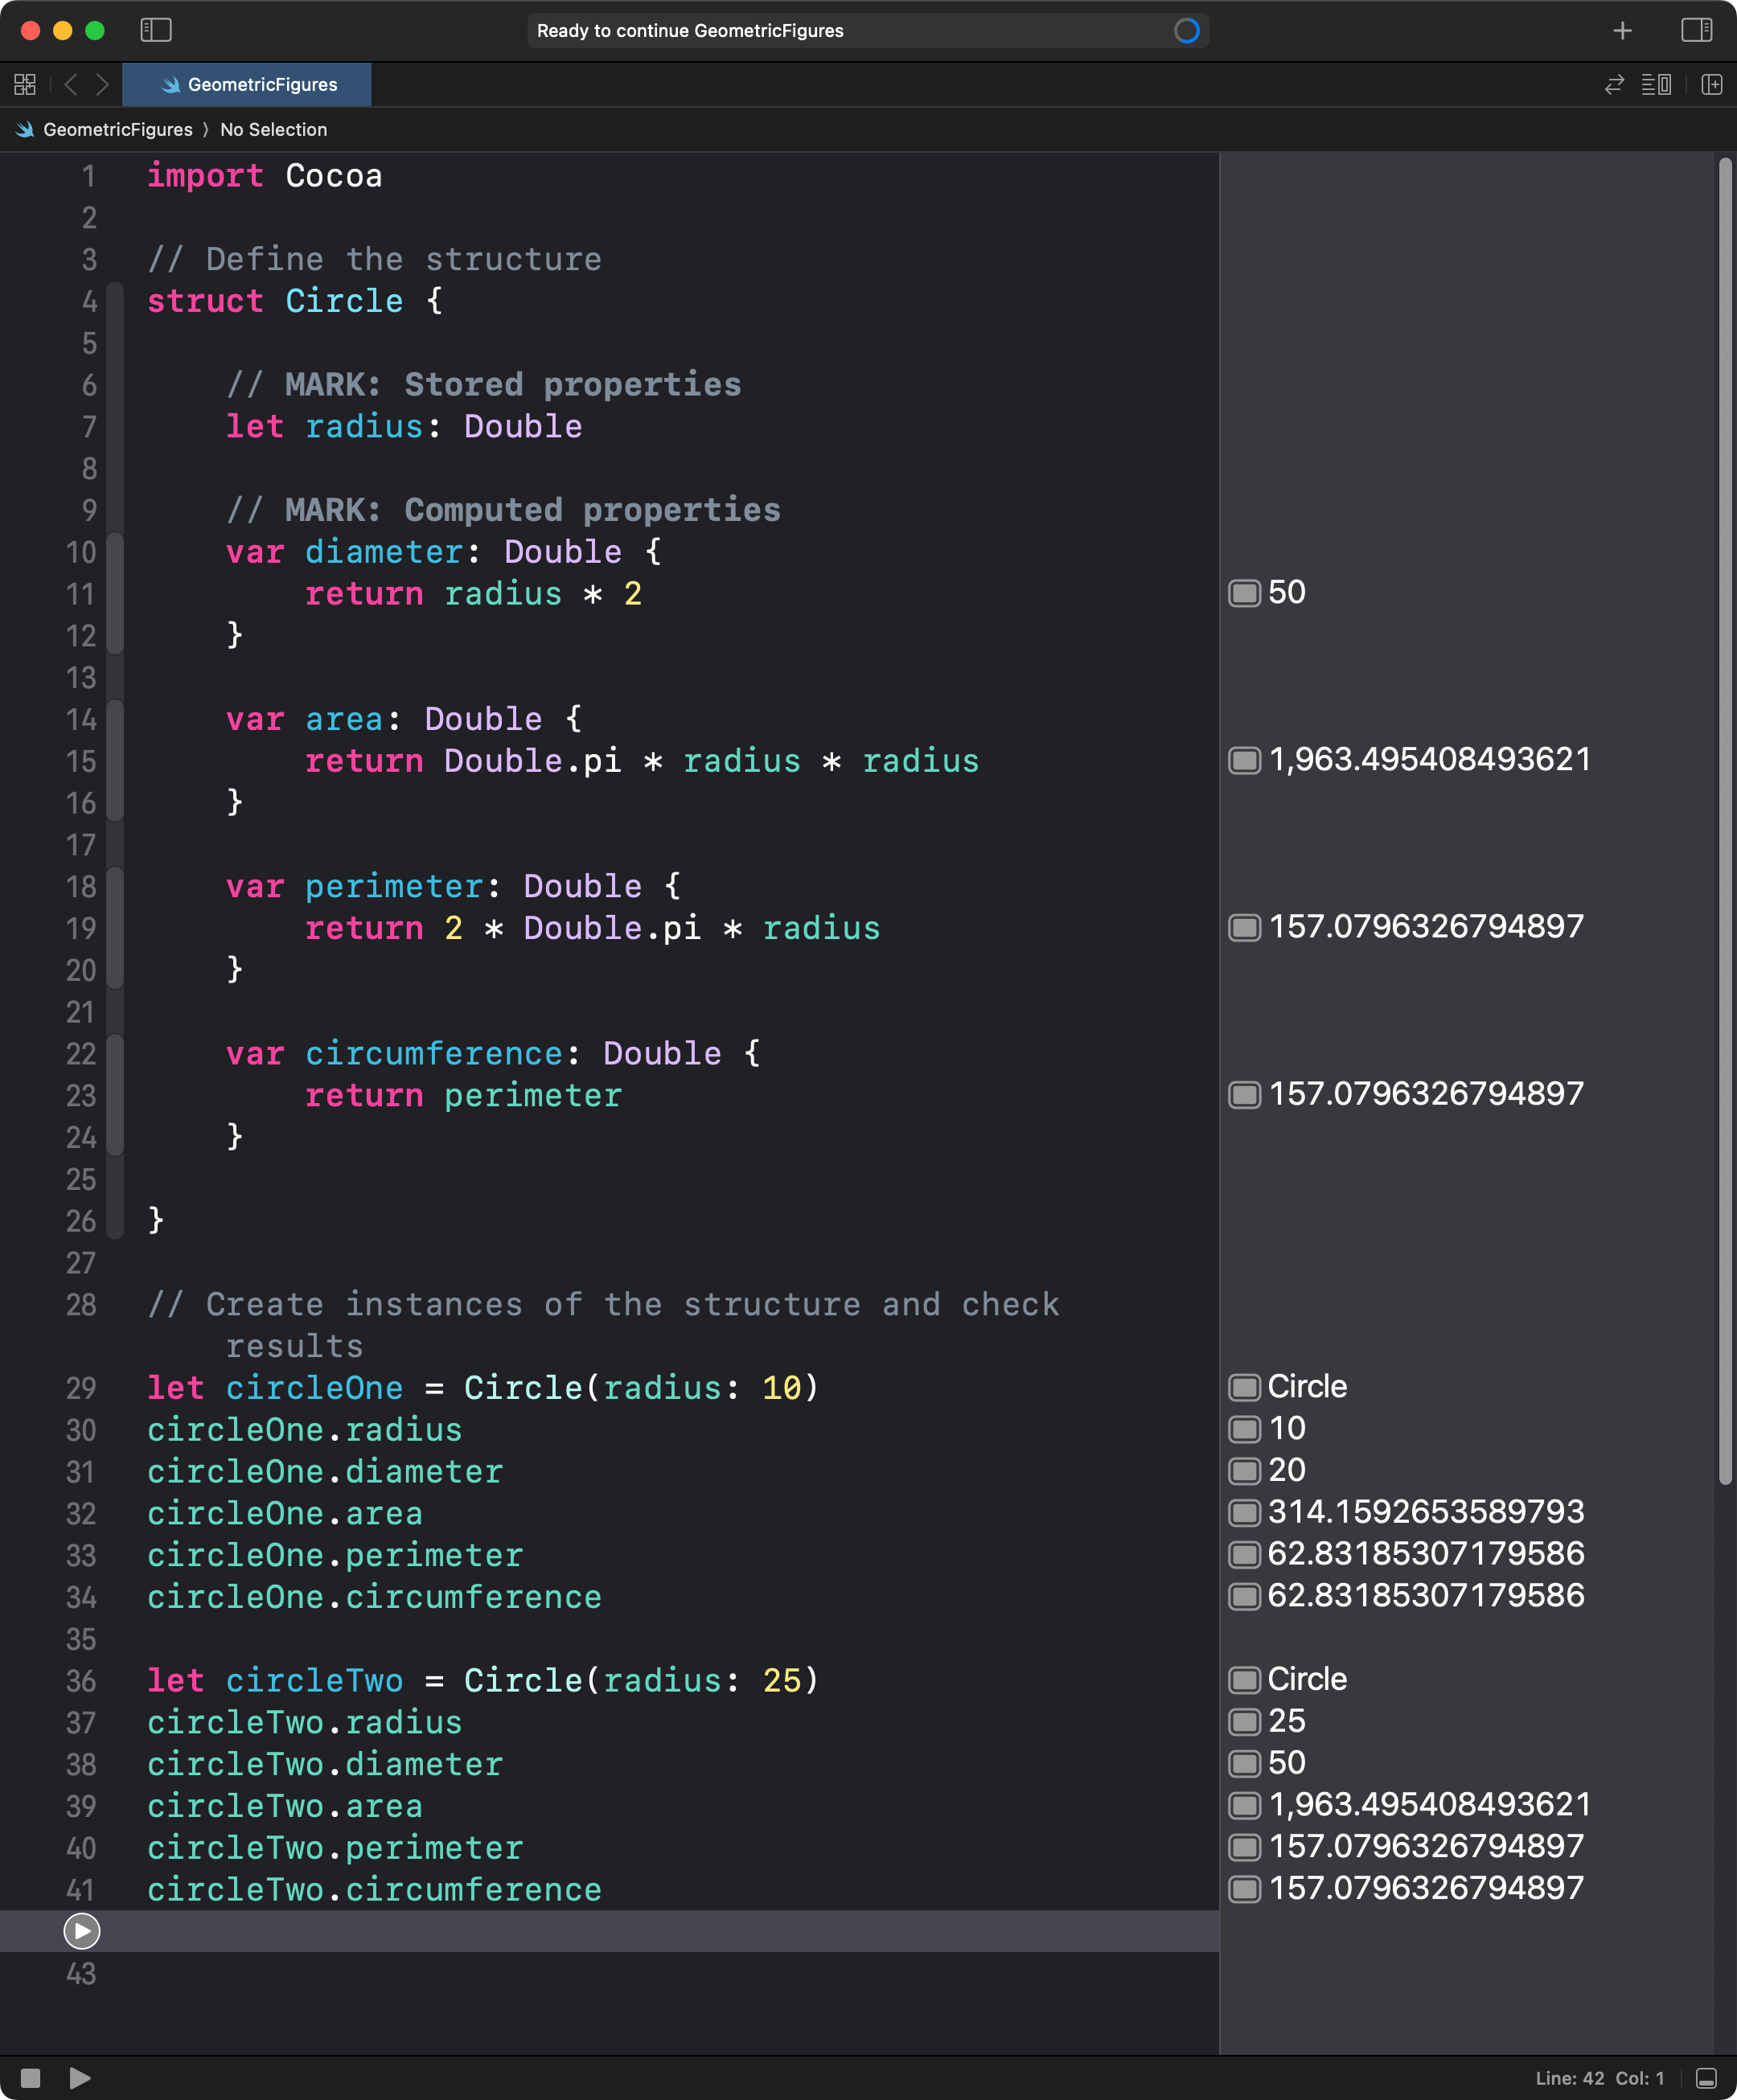Add an editor on the right

click(x=1711, y=85)
